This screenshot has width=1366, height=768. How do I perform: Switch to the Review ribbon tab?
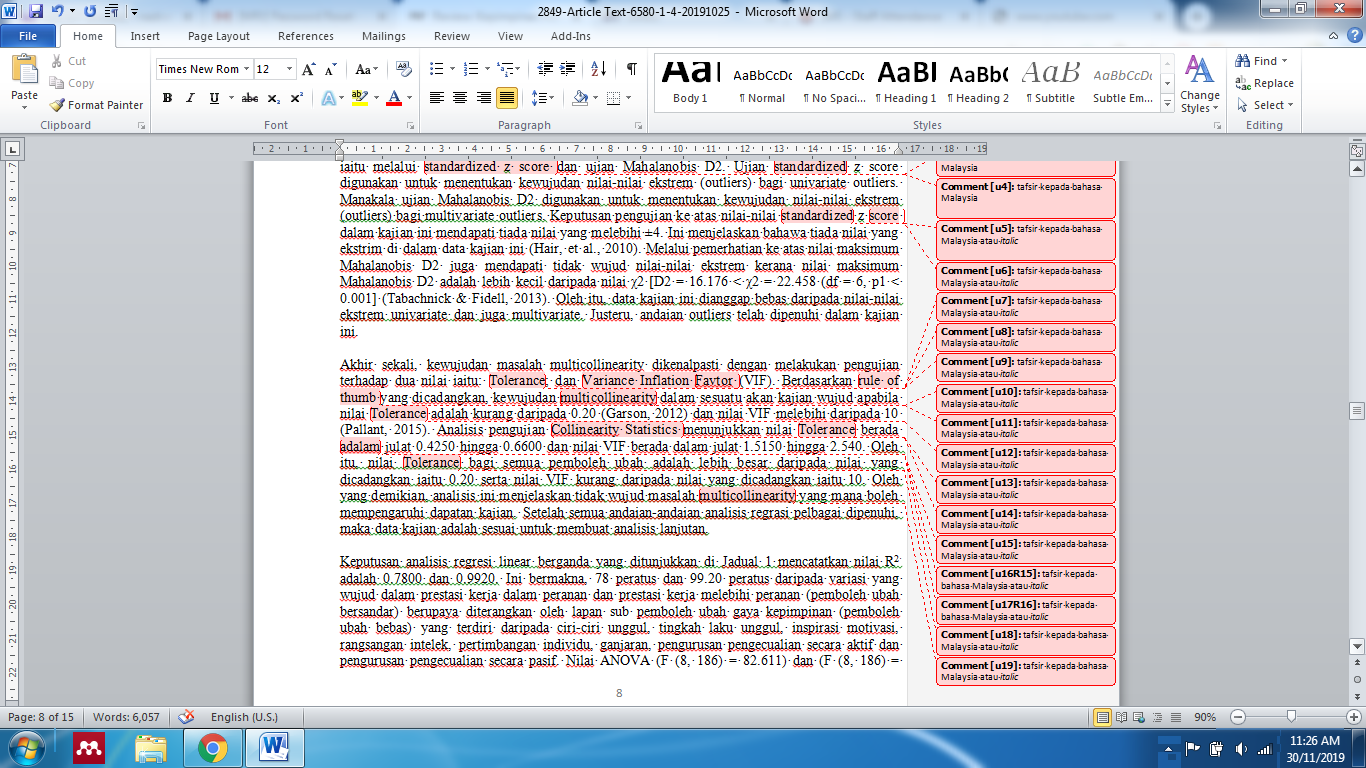point(451,36)
